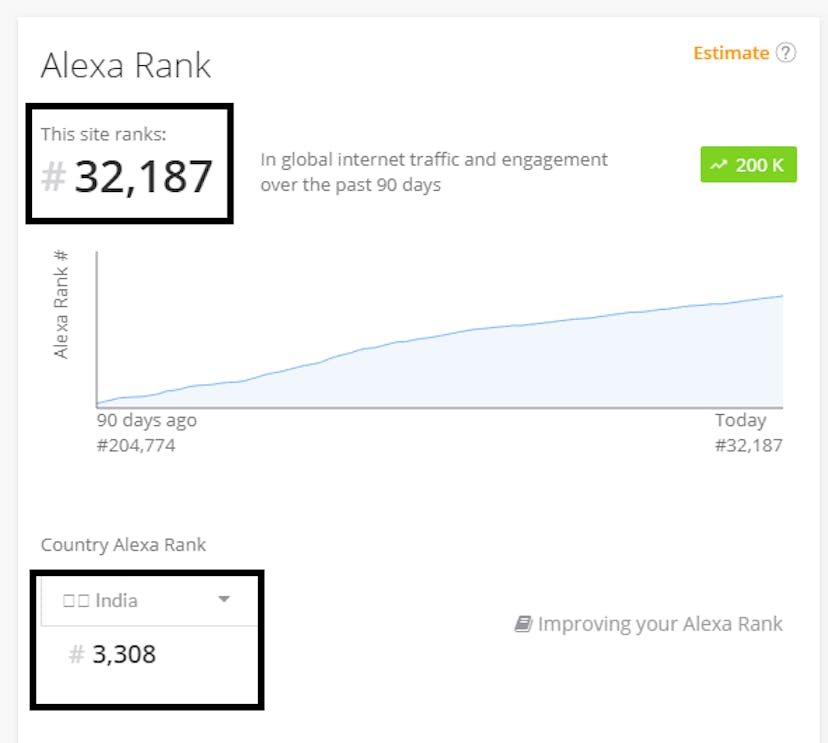Viewport: 828px width, 743px height.
Task: Click the #32,187 value under Today
Action: coord(748,446)
